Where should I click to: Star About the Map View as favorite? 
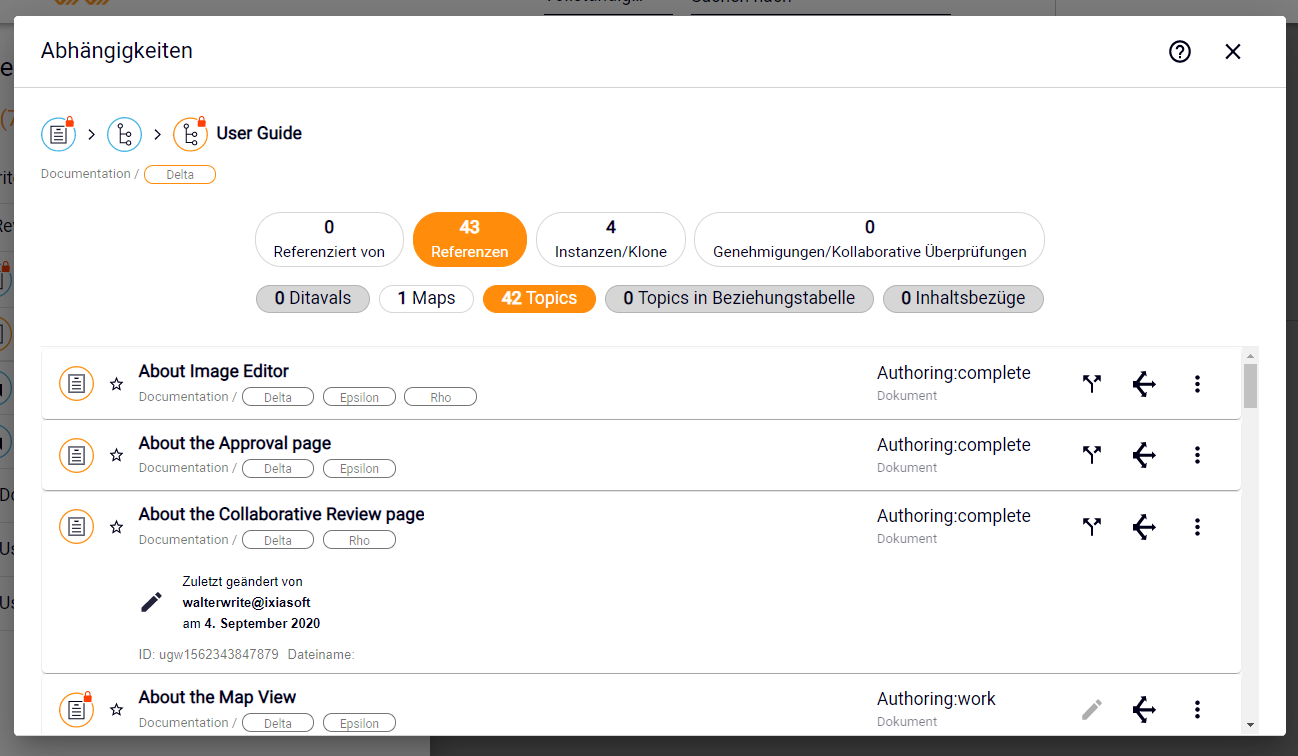[116, 710]
